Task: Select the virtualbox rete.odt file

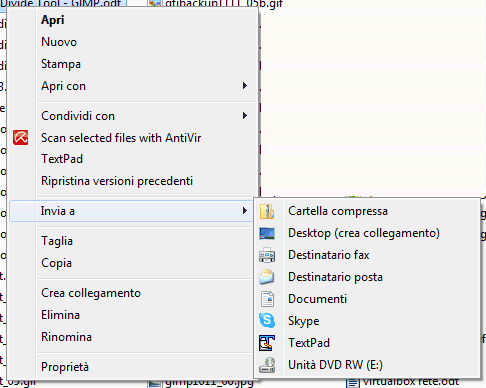Action: pyautogui.click(x=403, y=383)
